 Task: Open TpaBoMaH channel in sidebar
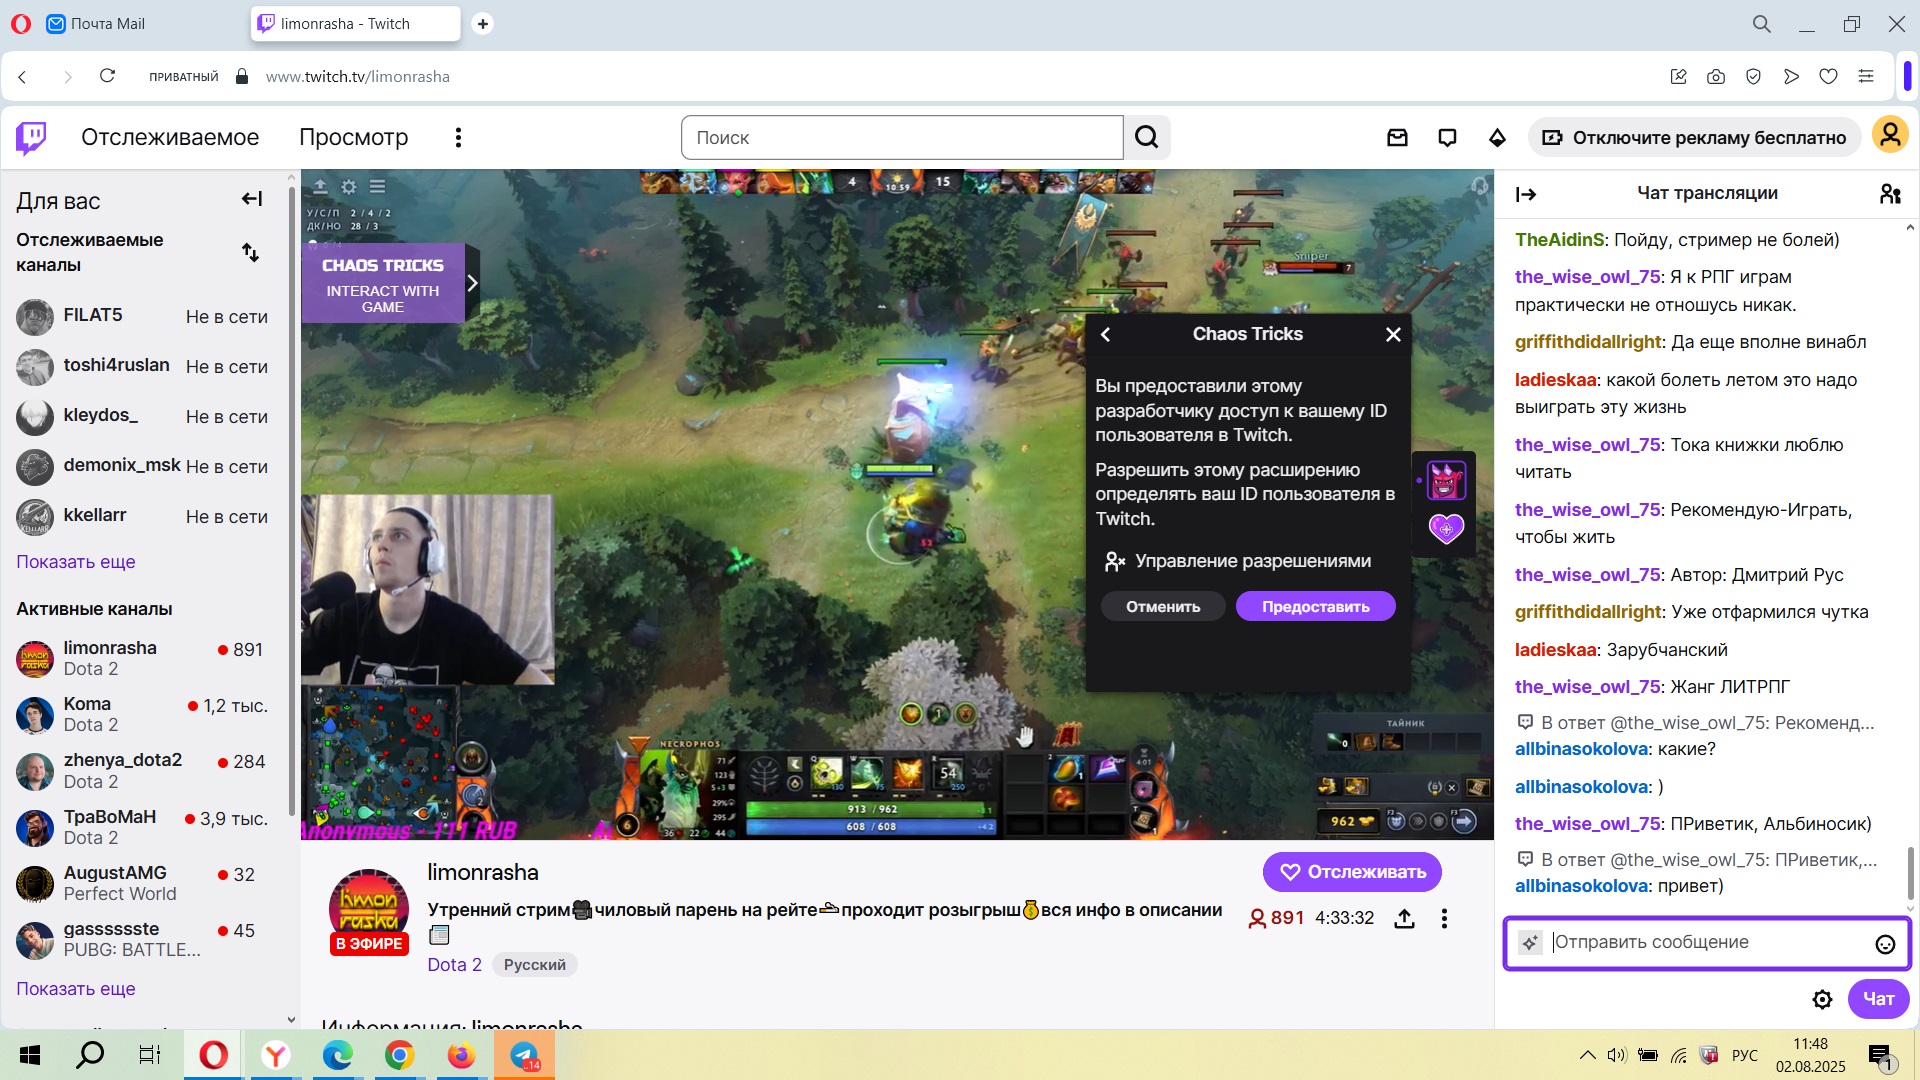(143, 827)
